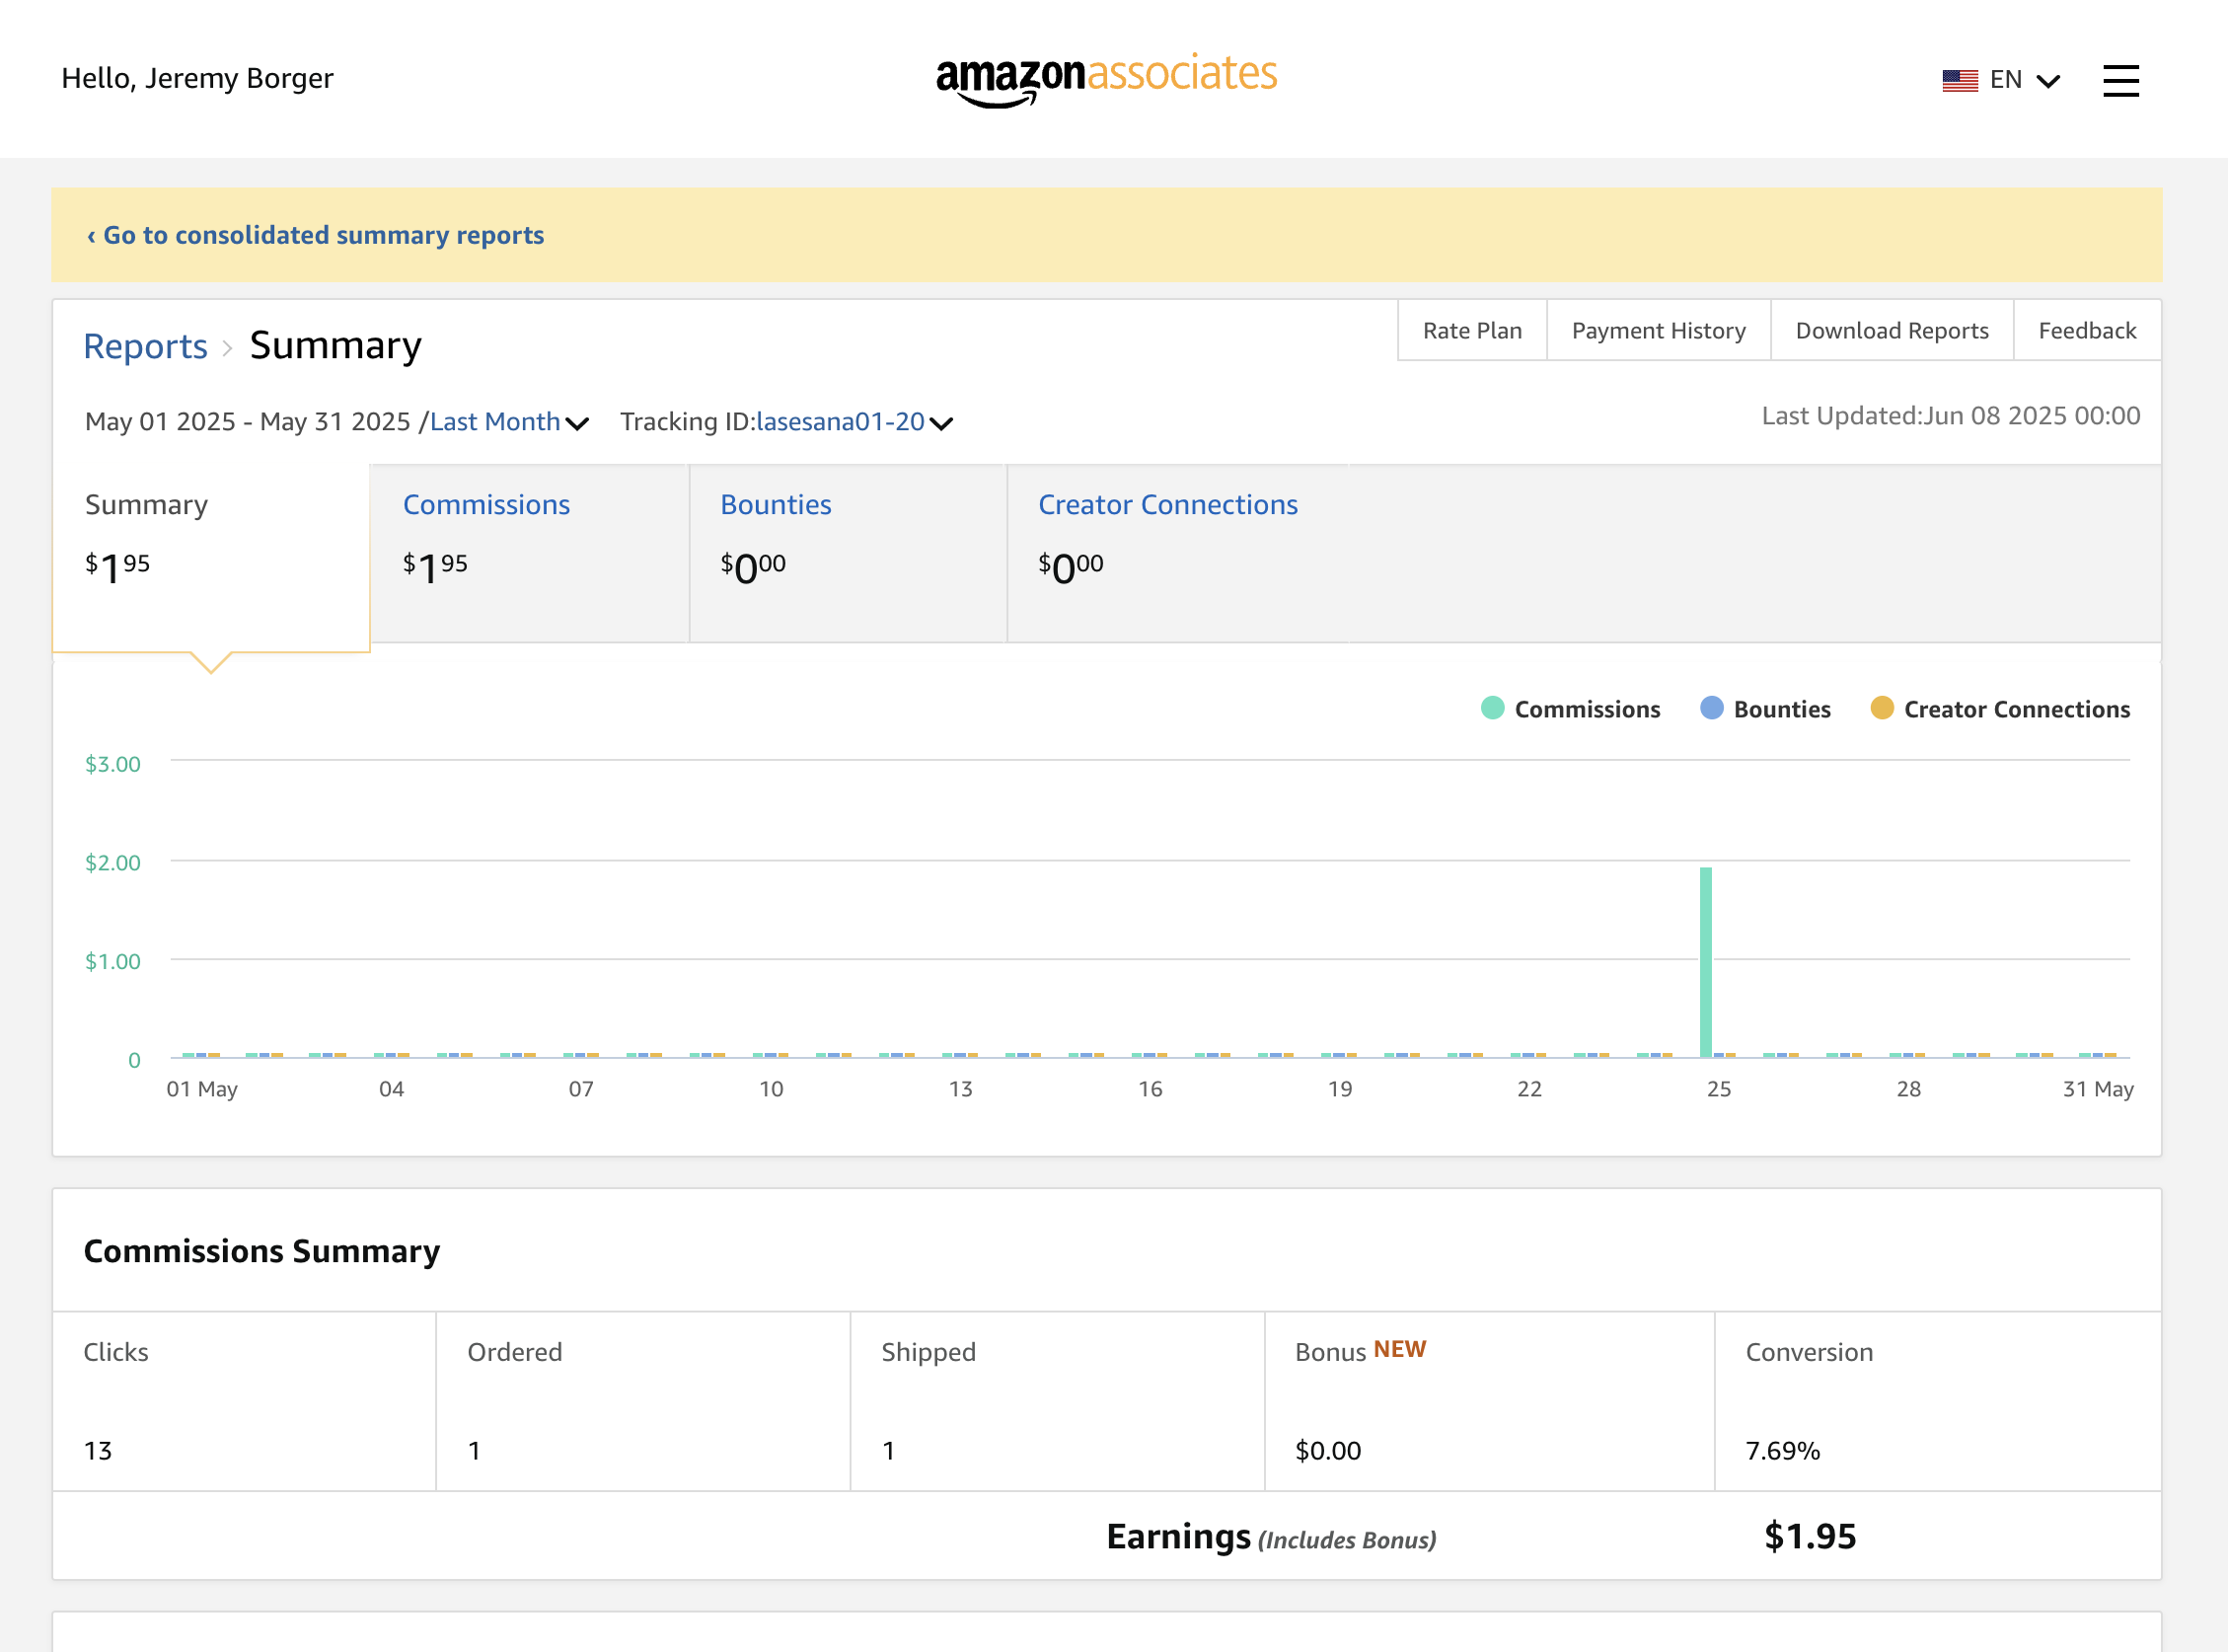Viewport: 2228px width, 1652px height.
Task: Click the US flag language icon
Action: 1960,80
